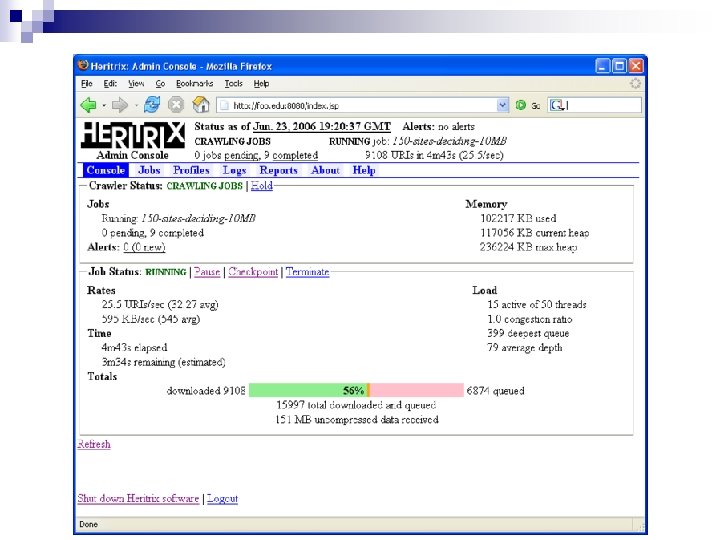
Task: Switch to the Logs tab
Action: click(234, 170)
